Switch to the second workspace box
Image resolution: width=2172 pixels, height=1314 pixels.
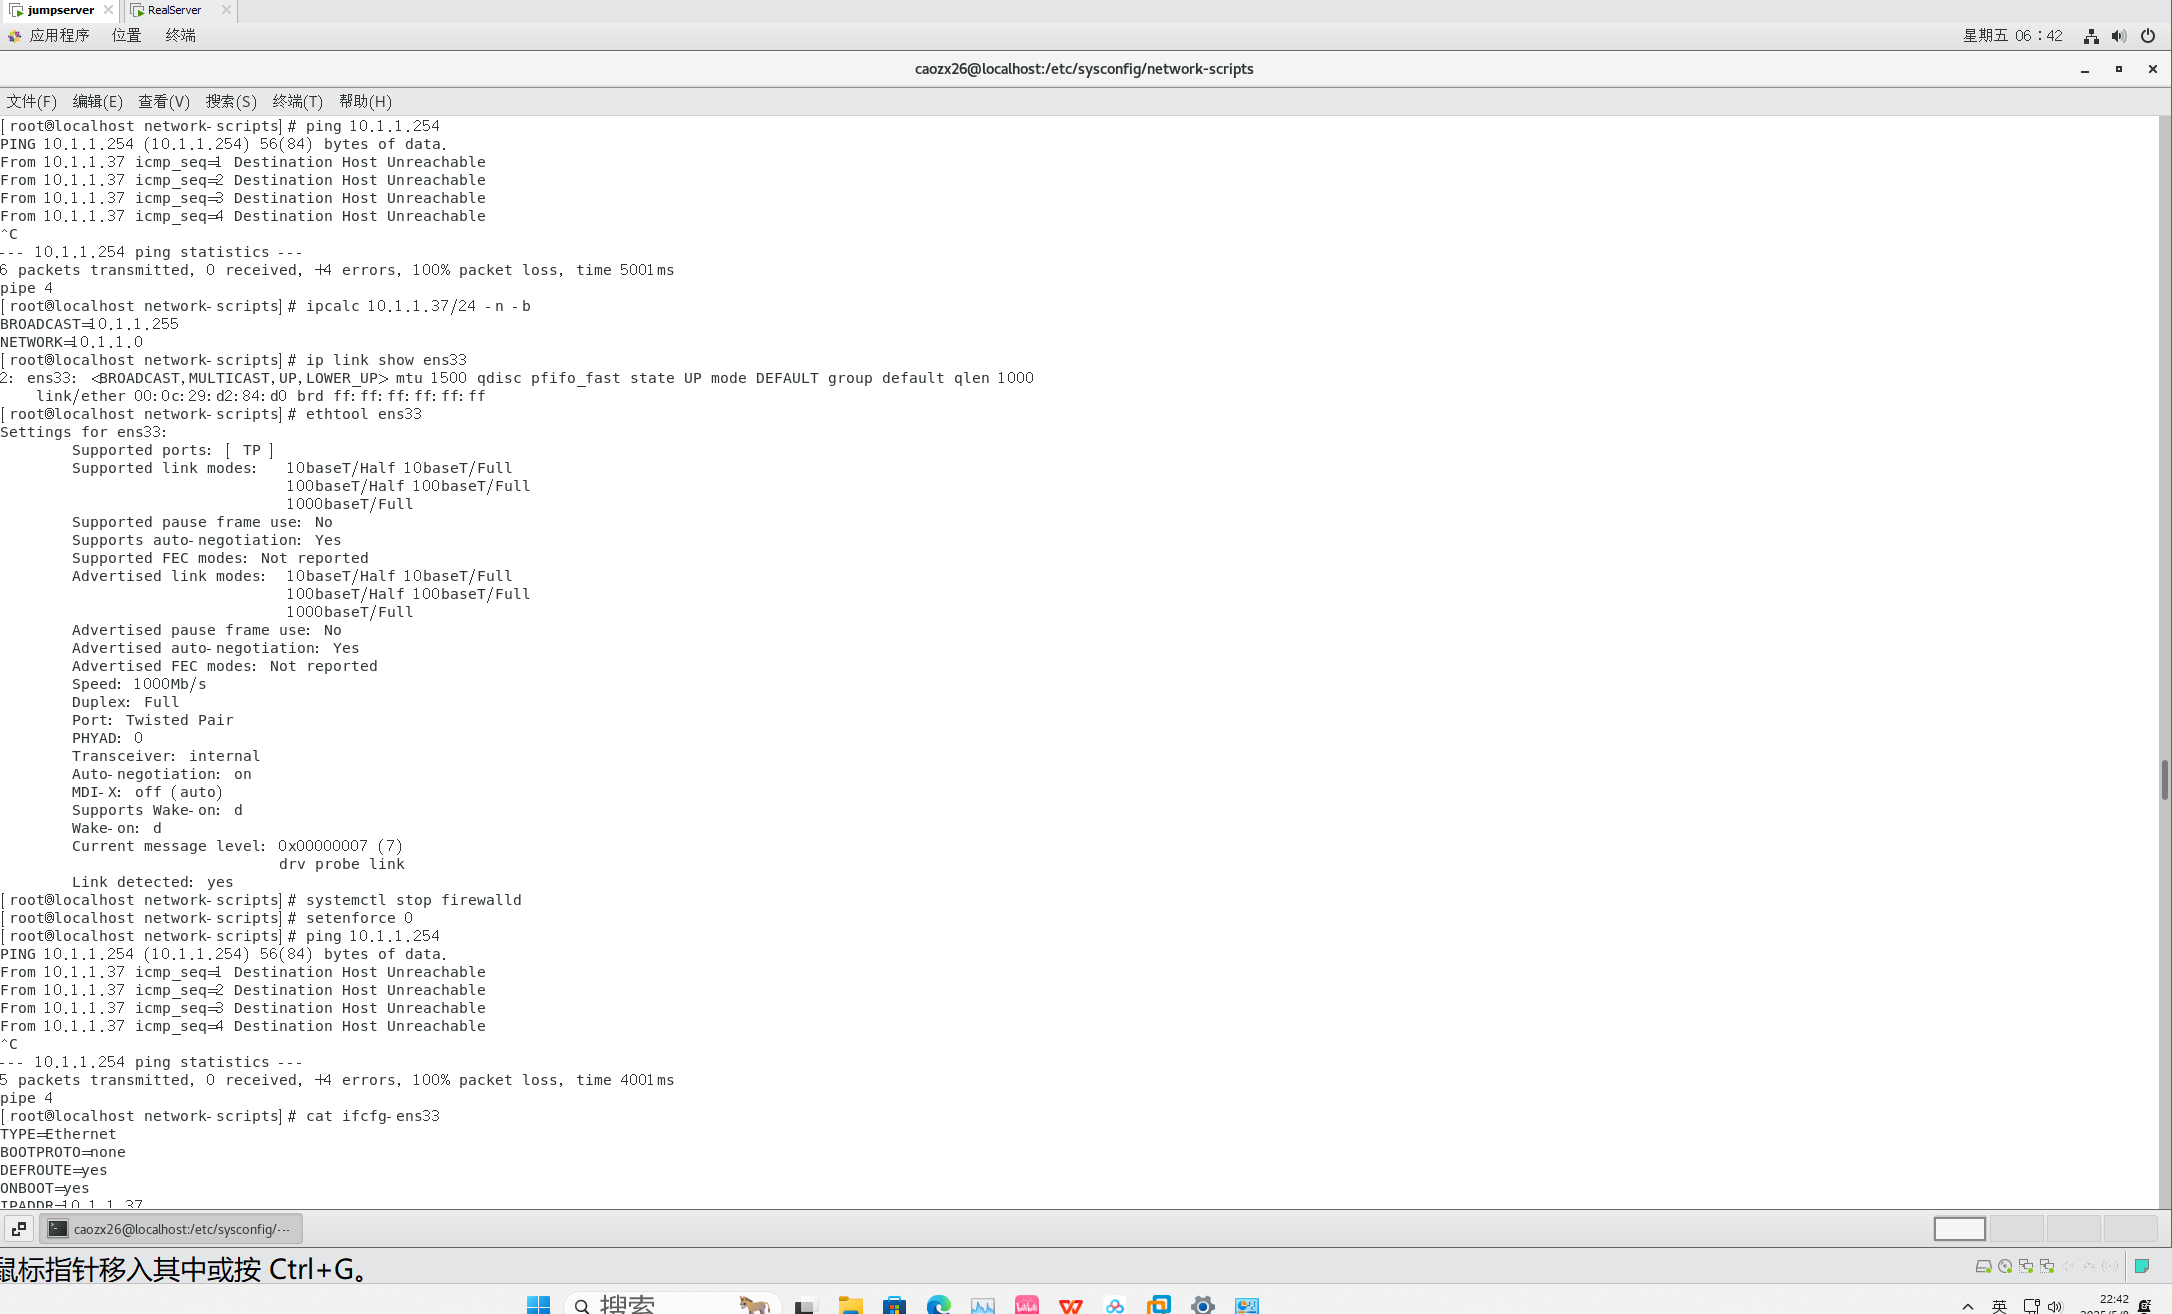click(2016, 1228)
